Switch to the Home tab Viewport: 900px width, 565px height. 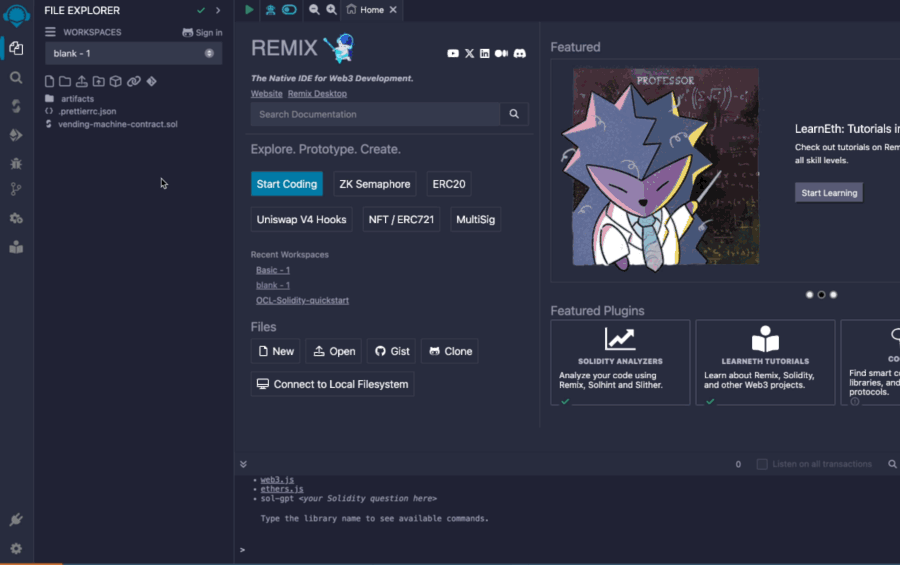tap(366, 10)
